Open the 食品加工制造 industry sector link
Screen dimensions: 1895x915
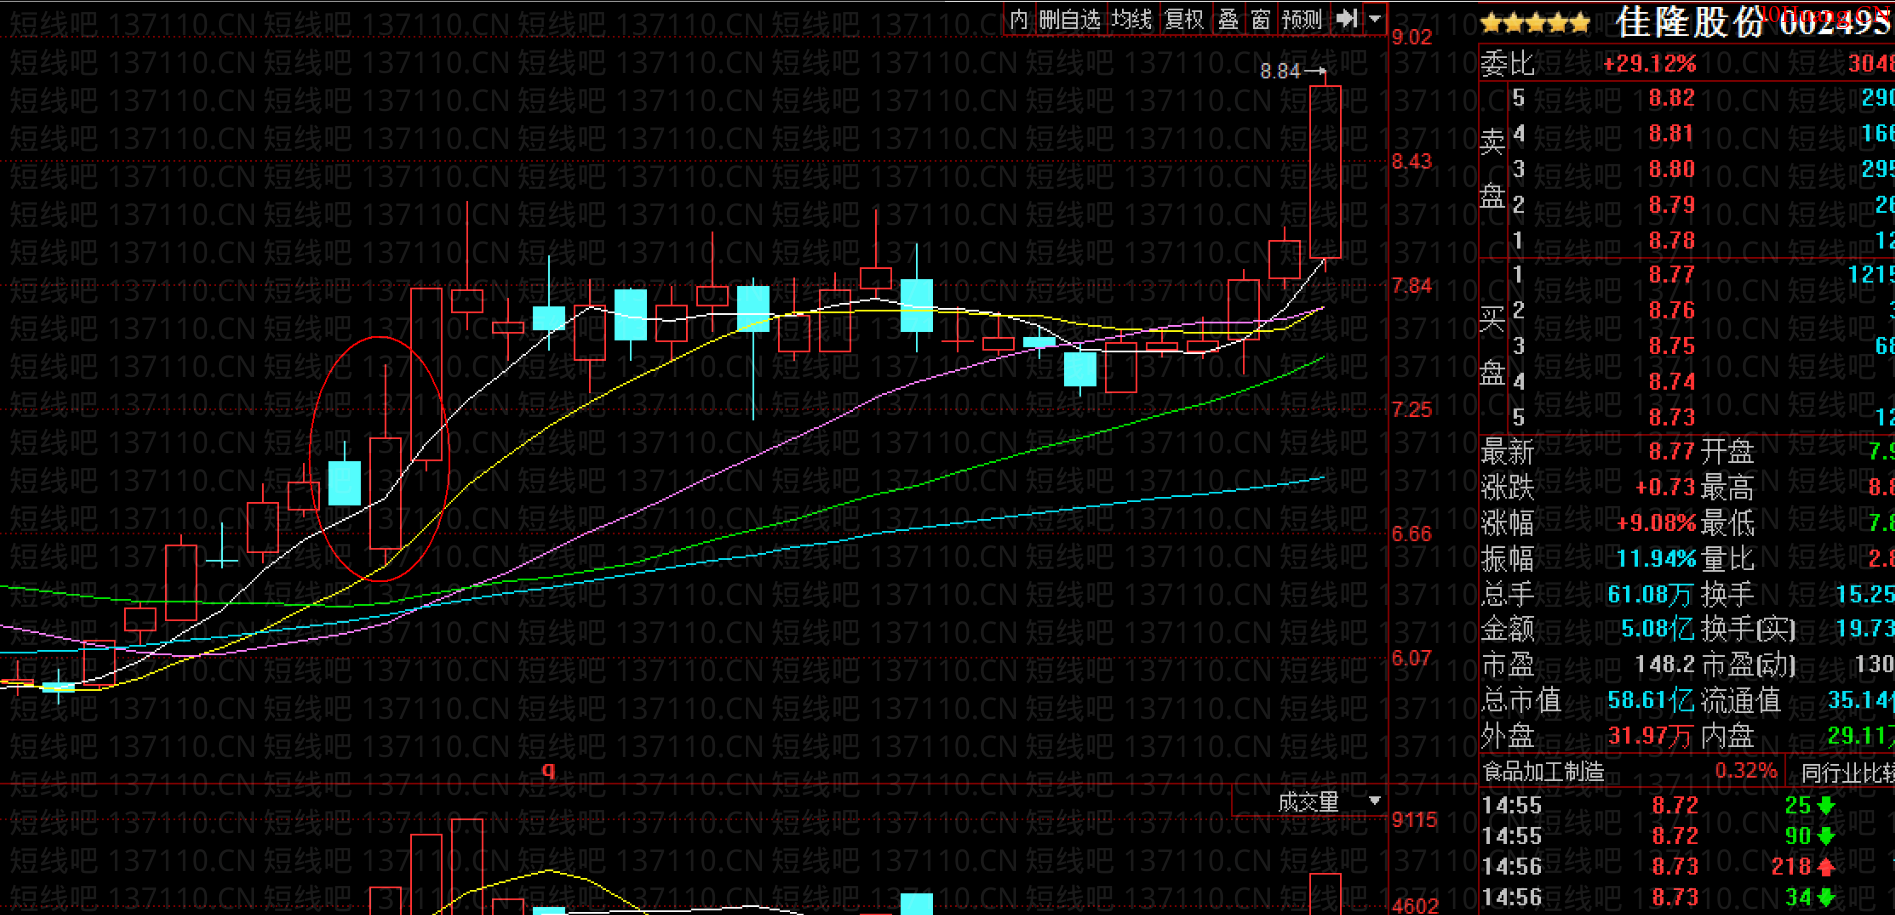[x=1543, y=772]
